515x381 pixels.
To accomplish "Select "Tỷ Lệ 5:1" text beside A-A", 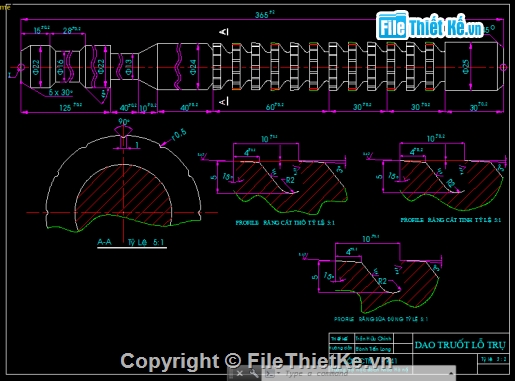I will tap(146, 242).
